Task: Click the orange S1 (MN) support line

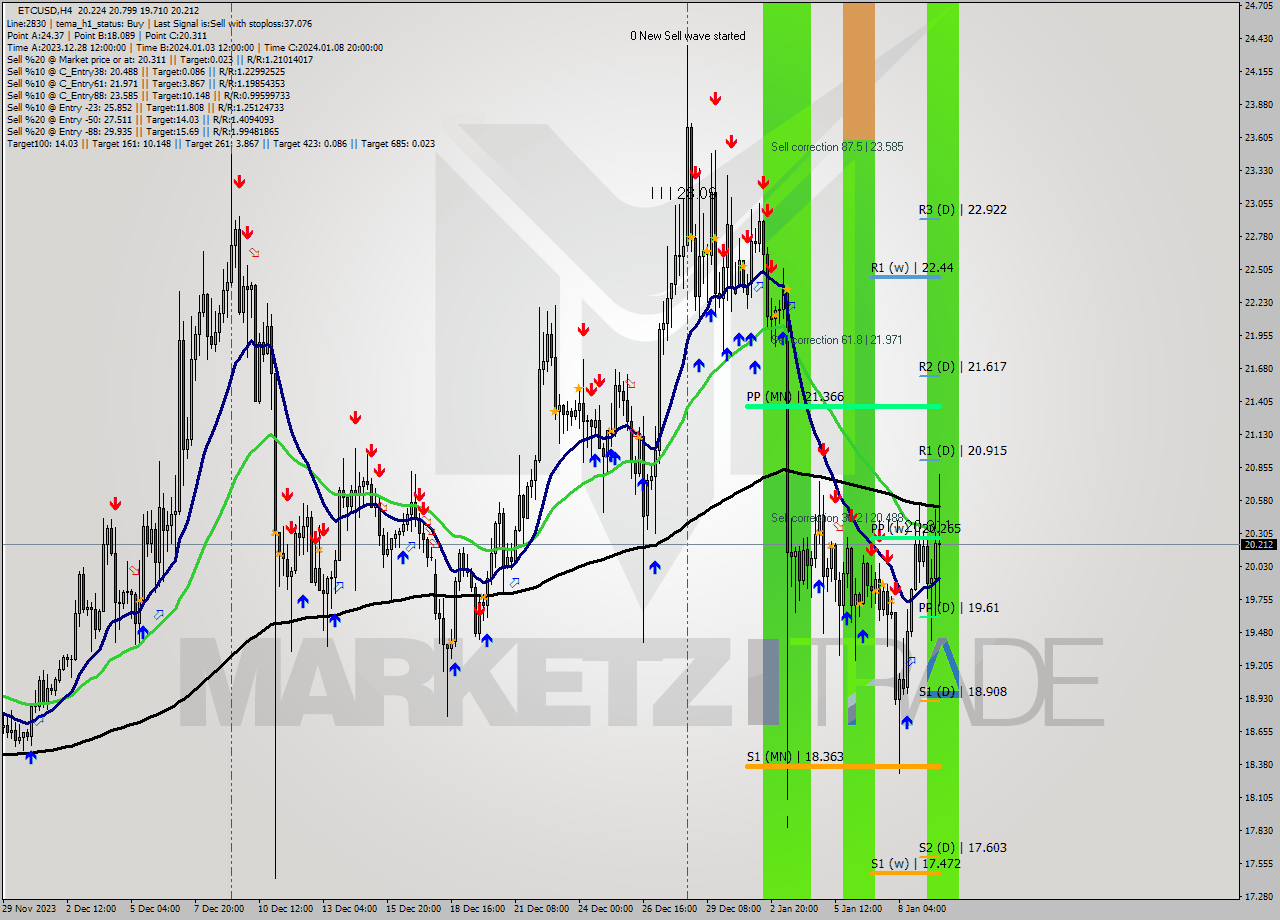Action: [843, 766]
